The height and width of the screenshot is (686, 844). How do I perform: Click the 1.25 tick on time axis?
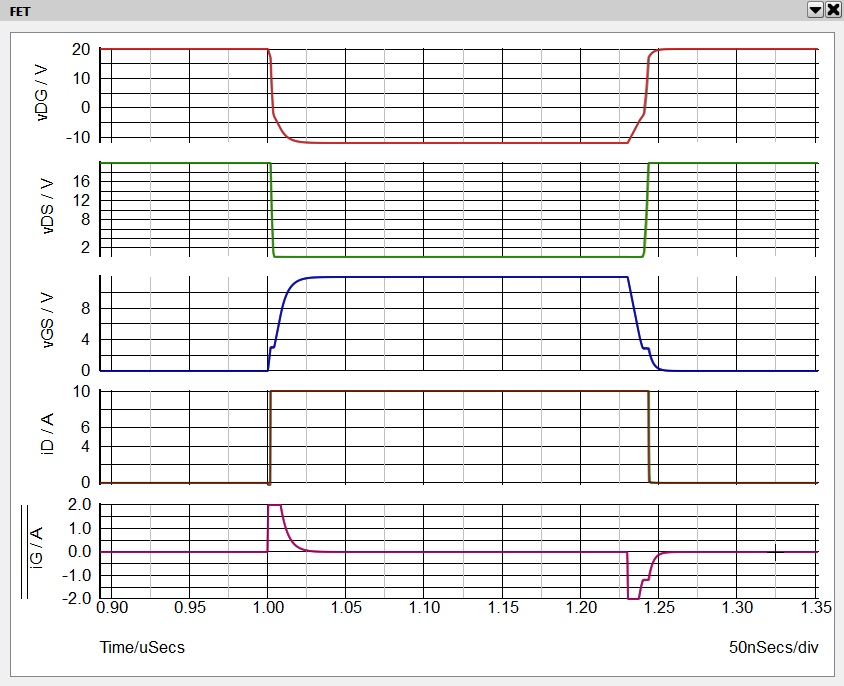pos(659,606)
